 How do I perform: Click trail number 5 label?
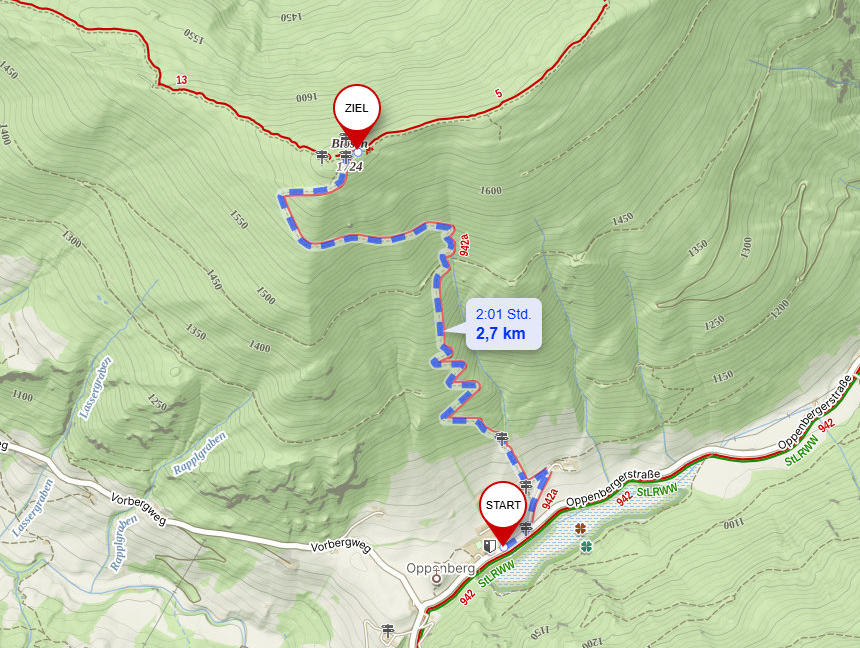[x=499, y=93]
